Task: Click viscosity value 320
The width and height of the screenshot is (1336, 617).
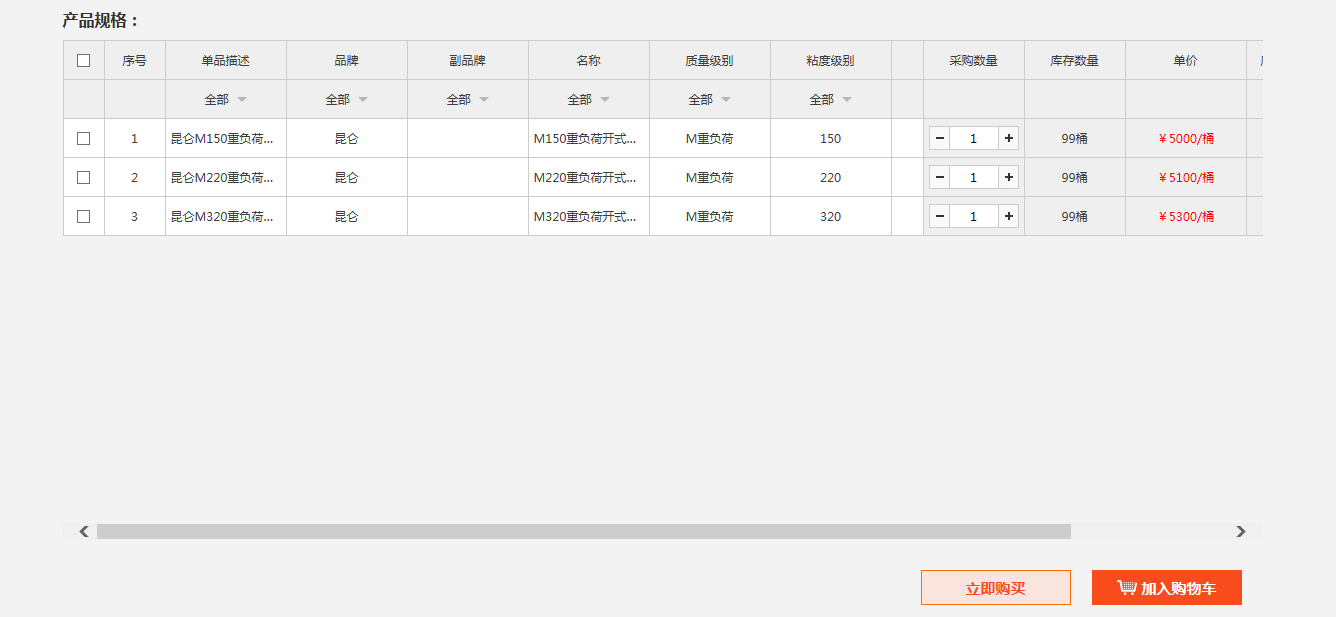Action: [x=831, y=216]
